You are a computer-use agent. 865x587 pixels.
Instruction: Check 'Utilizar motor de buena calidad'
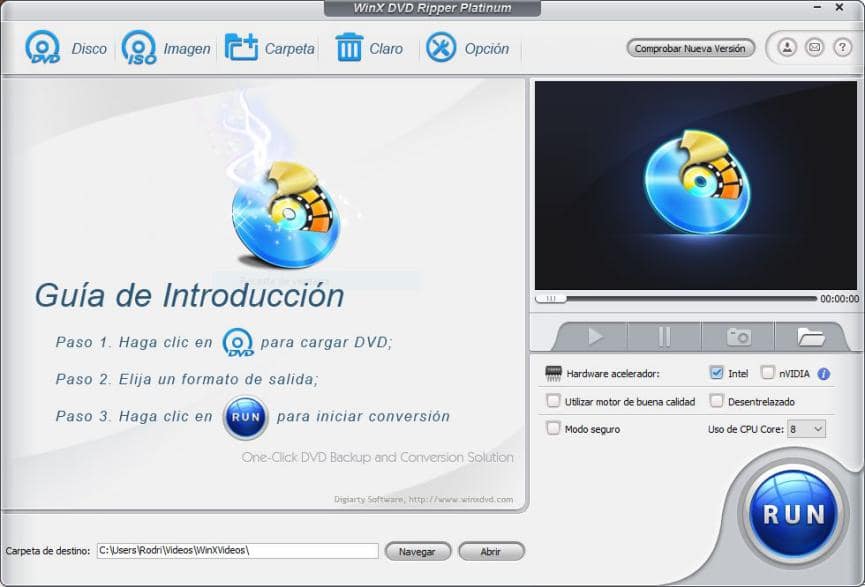coord(553,401)
